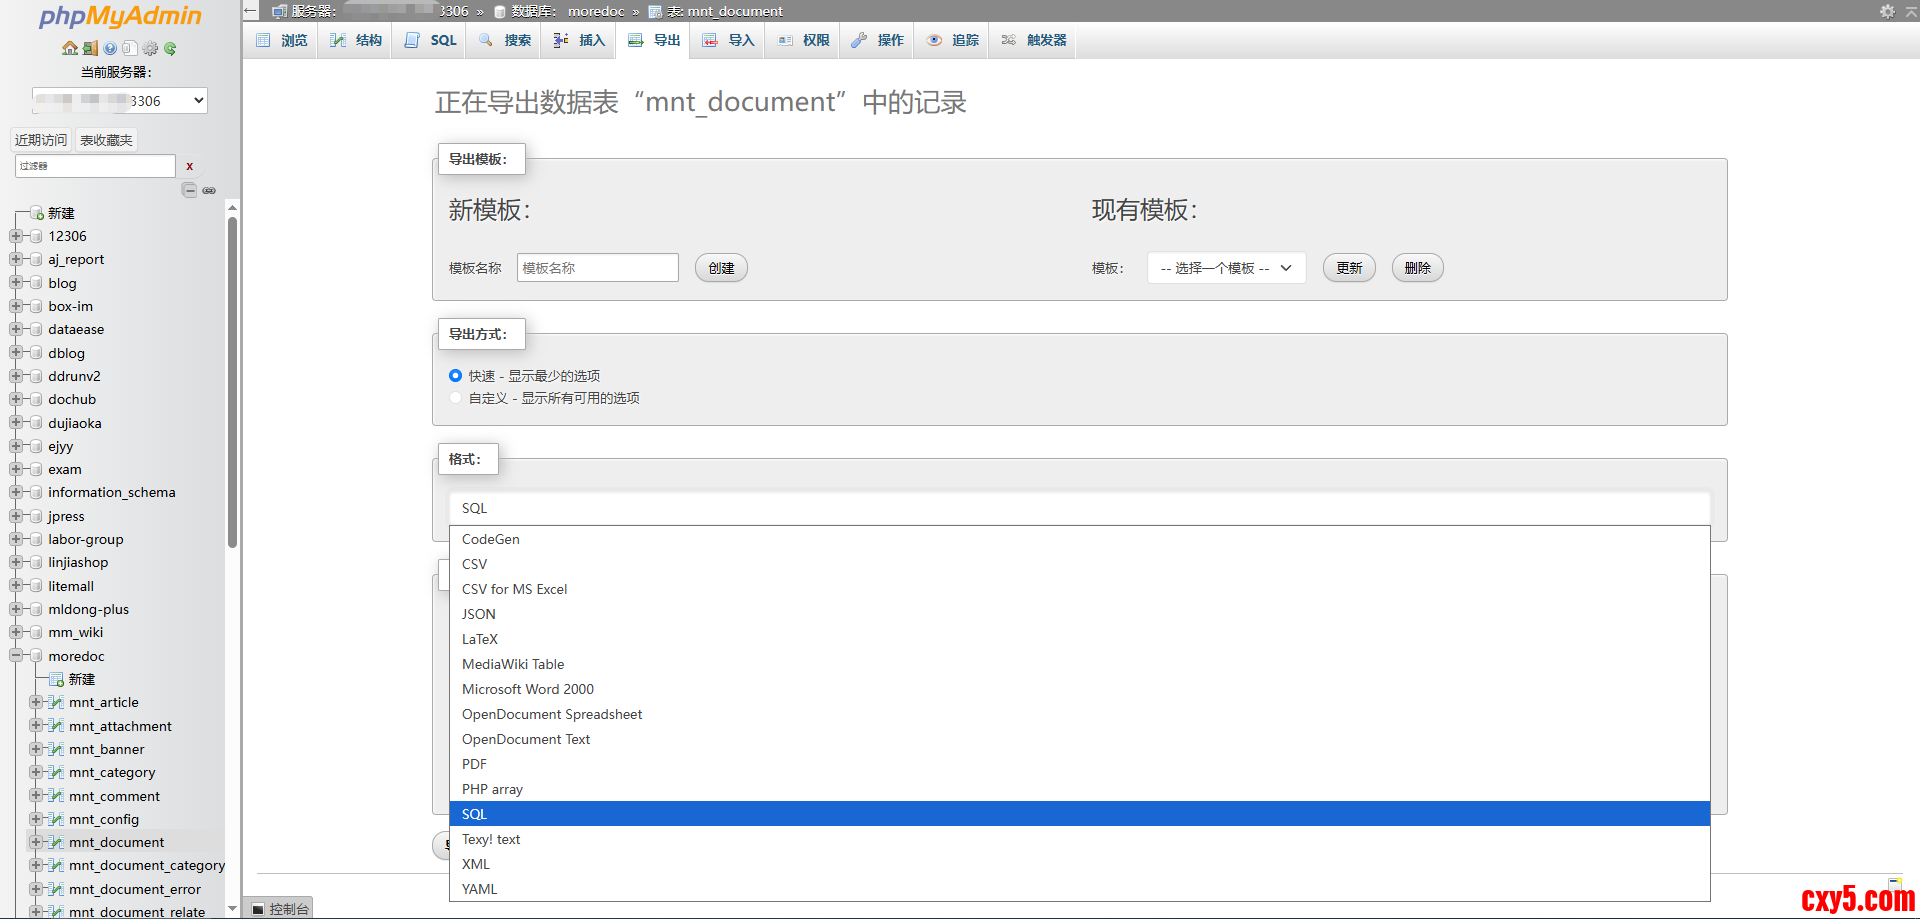The width and height of the screenshot is (1920, 919).
Task: Click the log out door icon
Action: point(90,48)
